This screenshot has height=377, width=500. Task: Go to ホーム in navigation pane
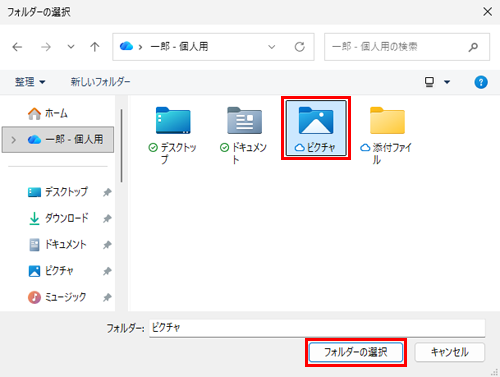48,113
